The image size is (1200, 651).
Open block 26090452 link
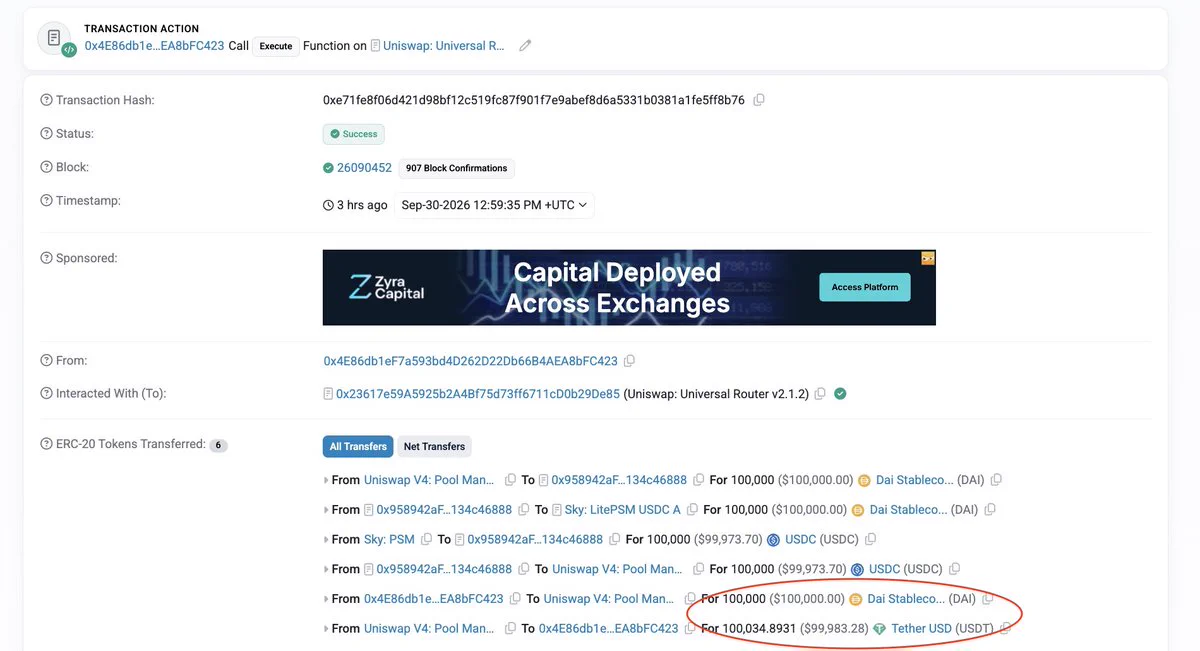point(364,168)
